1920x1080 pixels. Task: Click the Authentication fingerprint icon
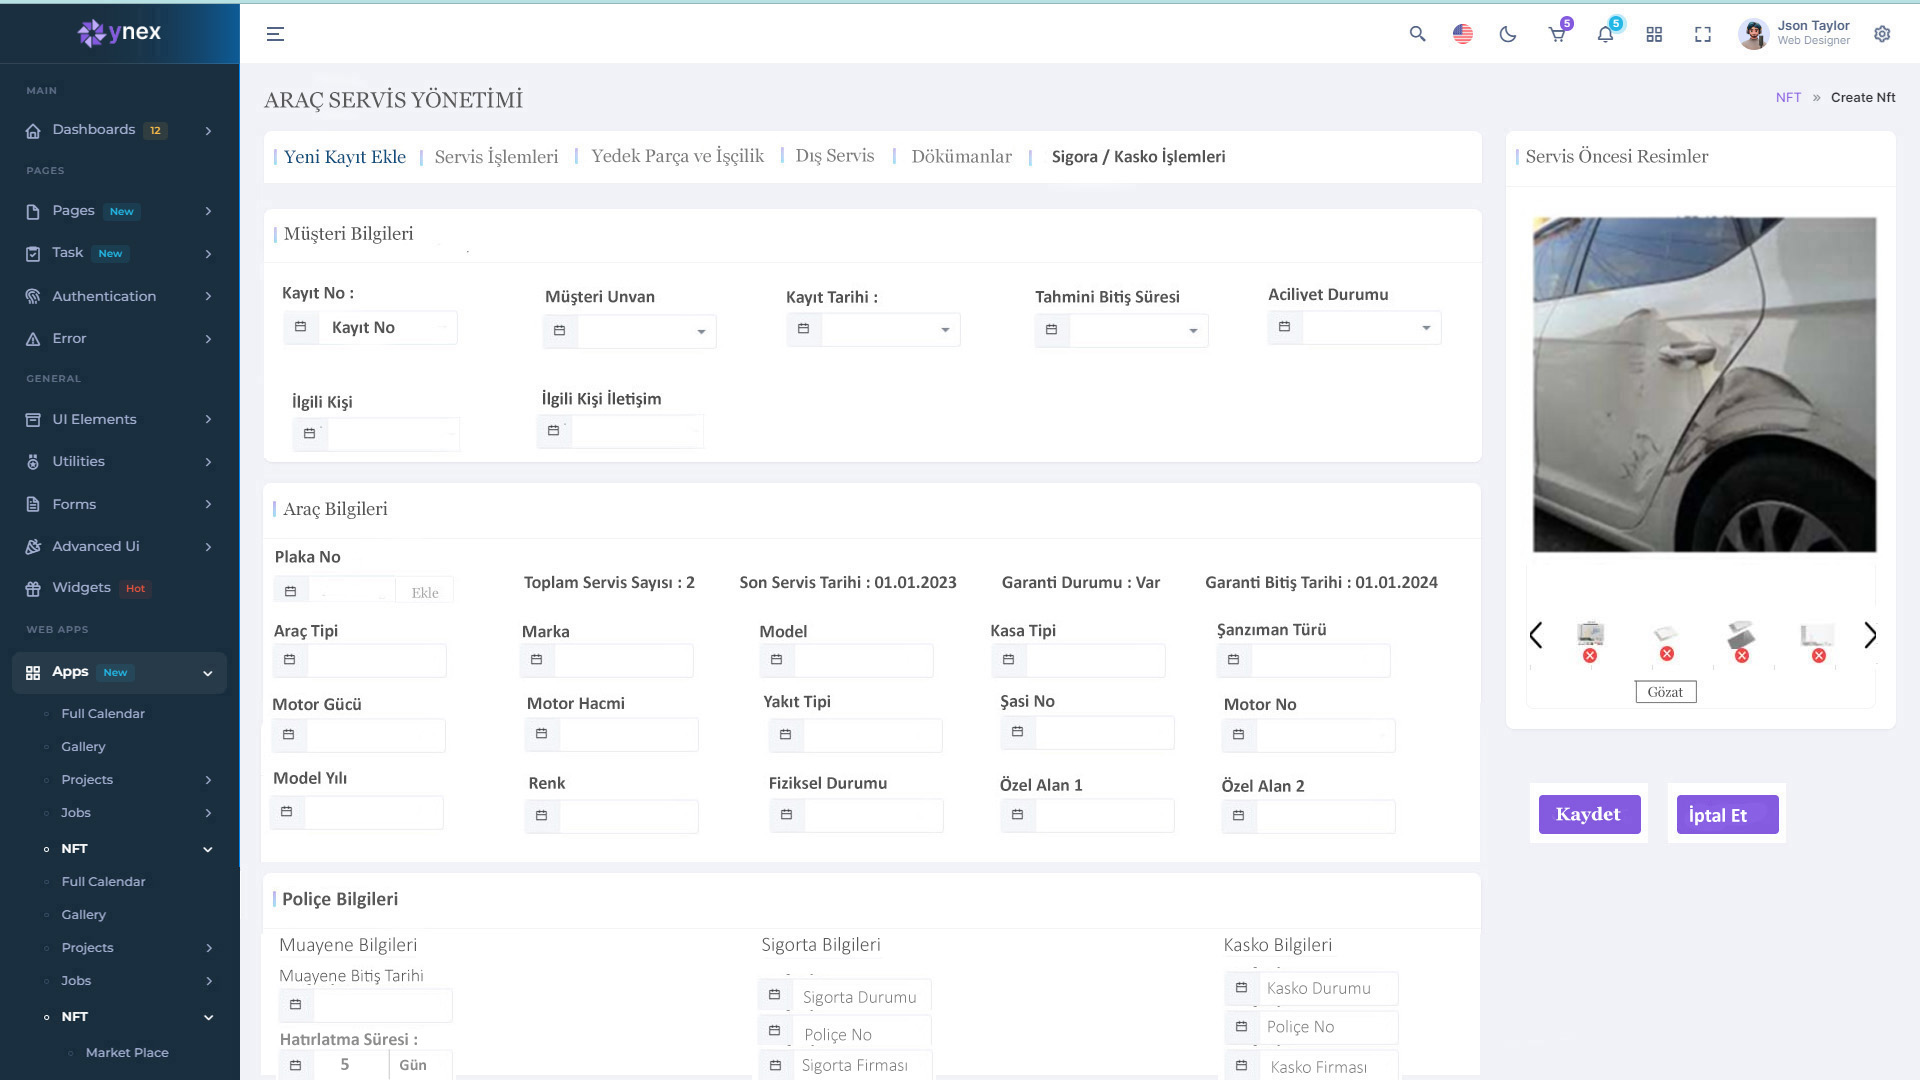pyautogui.click(x=33, y=296)
